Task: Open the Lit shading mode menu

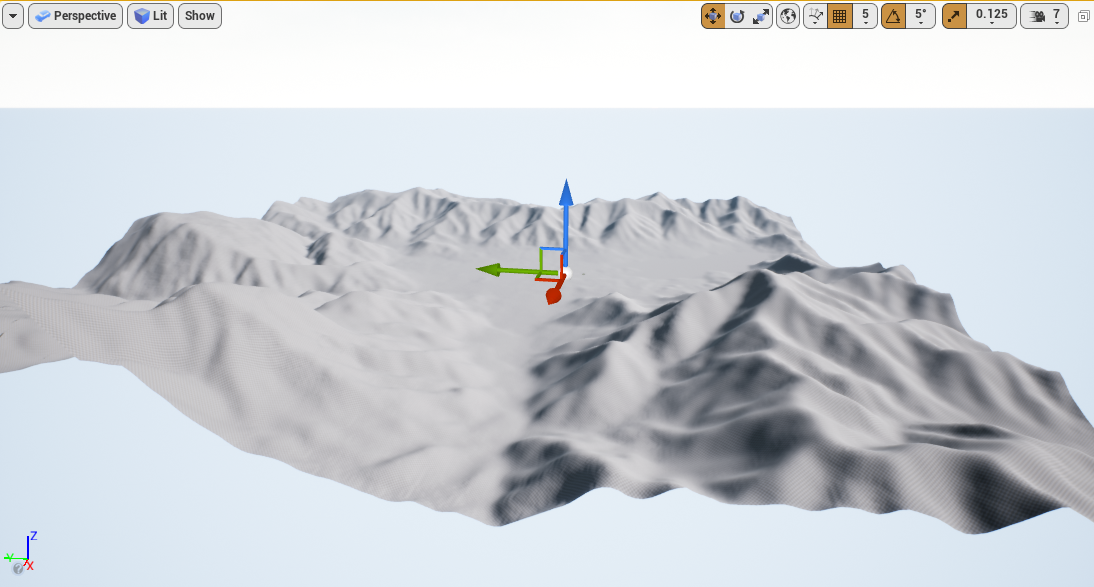Action: pos(150,15)
